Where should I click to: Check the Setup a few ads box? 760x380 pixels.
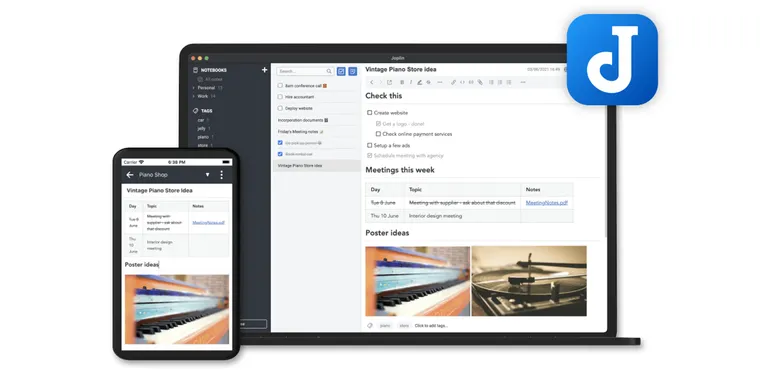[x=369, y=145]
